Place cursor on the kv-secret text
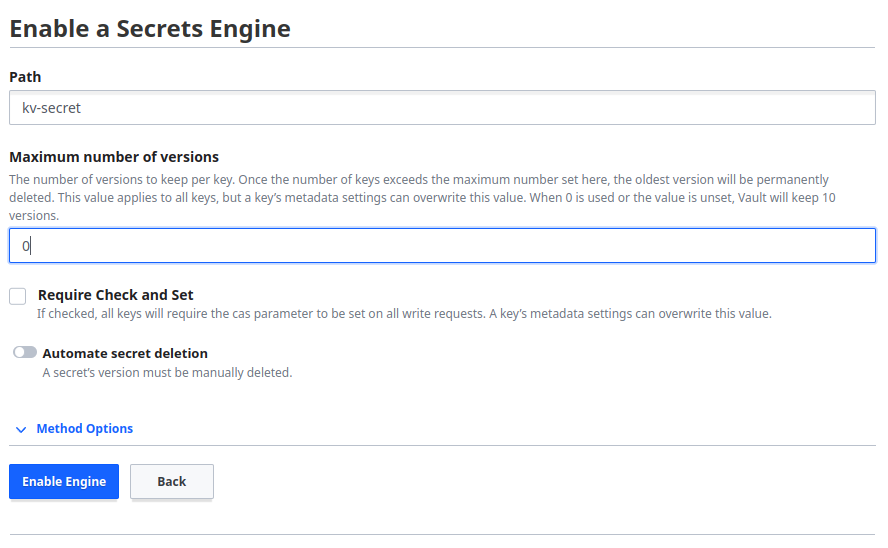Viewport: 888px width, 548px height. (51, 108)
